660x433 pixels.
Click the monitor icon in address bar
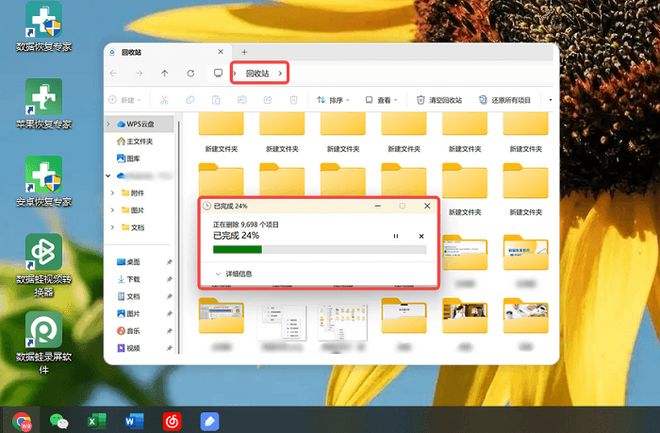[x=218, y=73]
